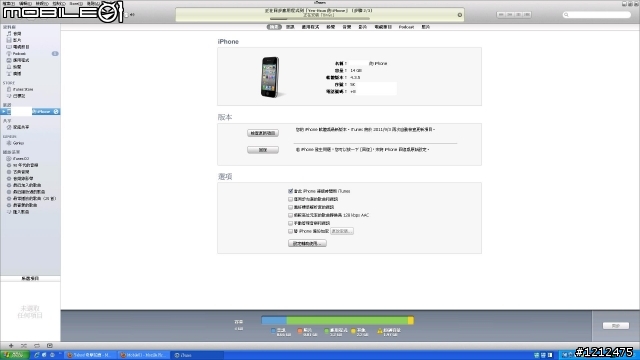Open Podcast library in the sidebar

click(x=19, y=53)
